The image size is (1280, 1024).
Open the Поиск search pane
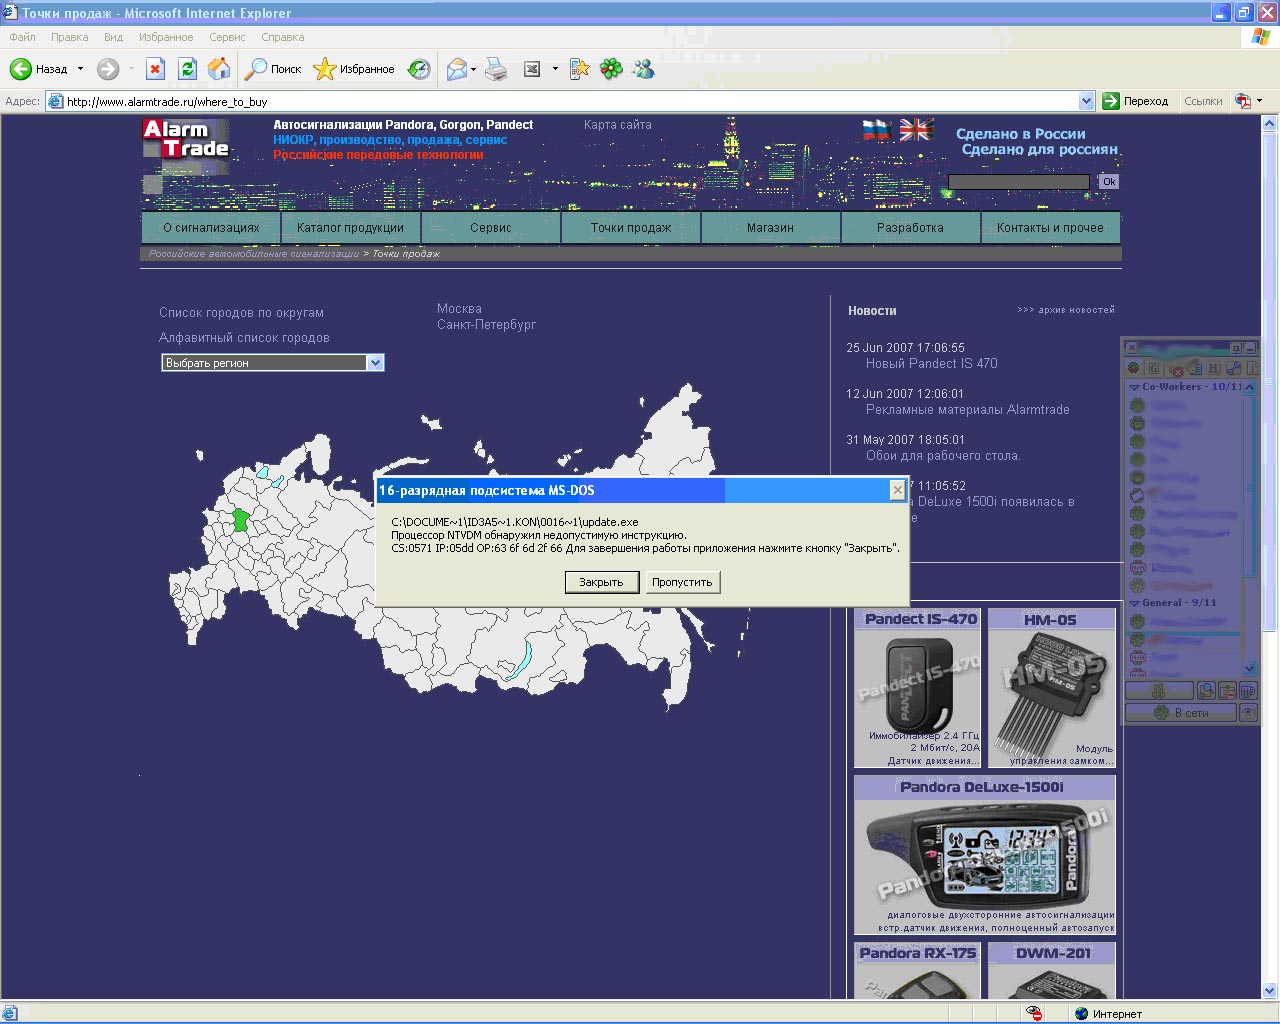274,69
